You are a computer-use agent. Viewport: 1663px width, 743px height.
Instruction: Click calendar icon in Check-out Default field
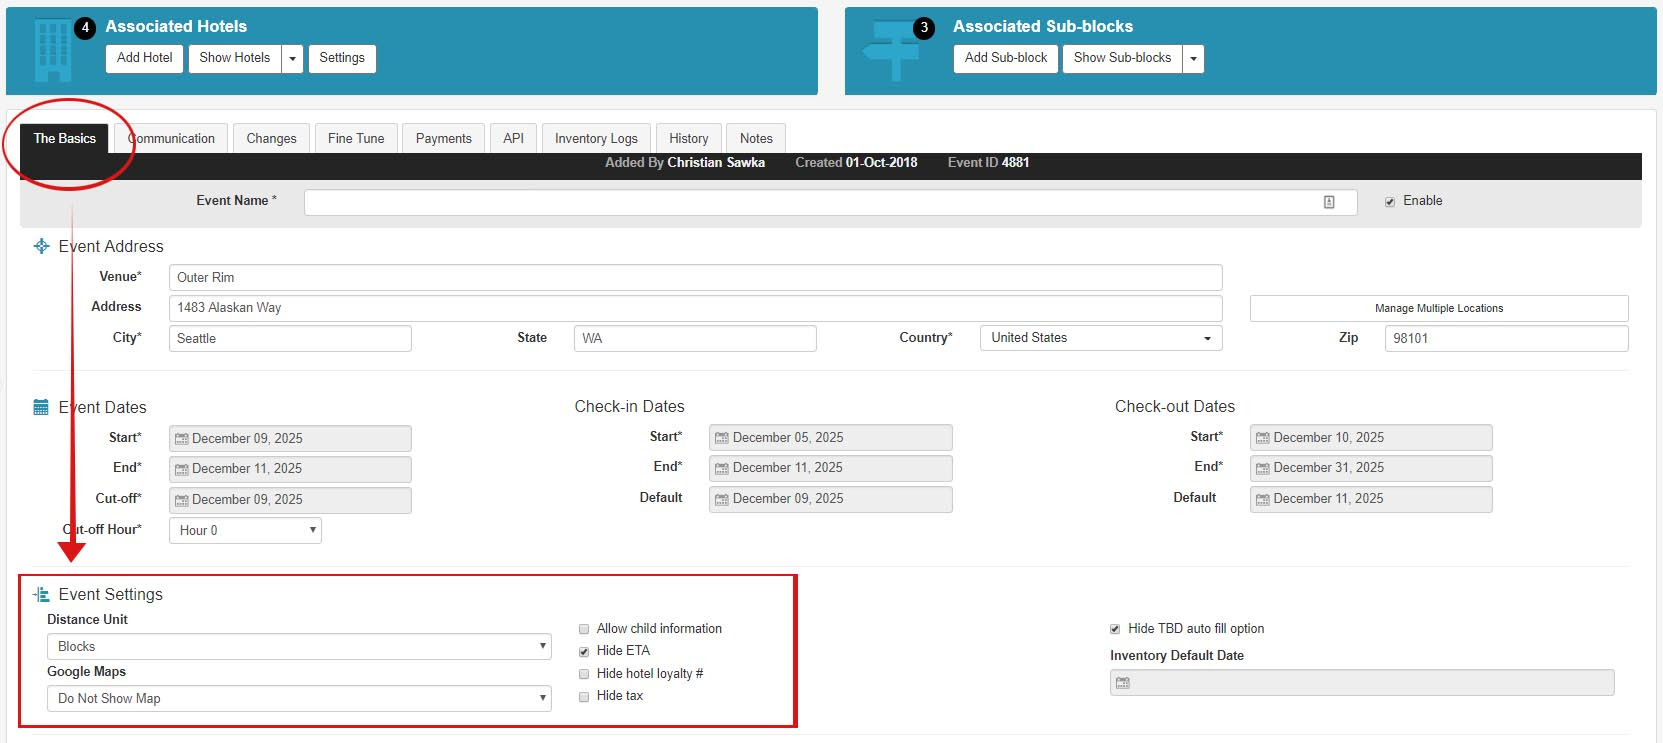1263,499
